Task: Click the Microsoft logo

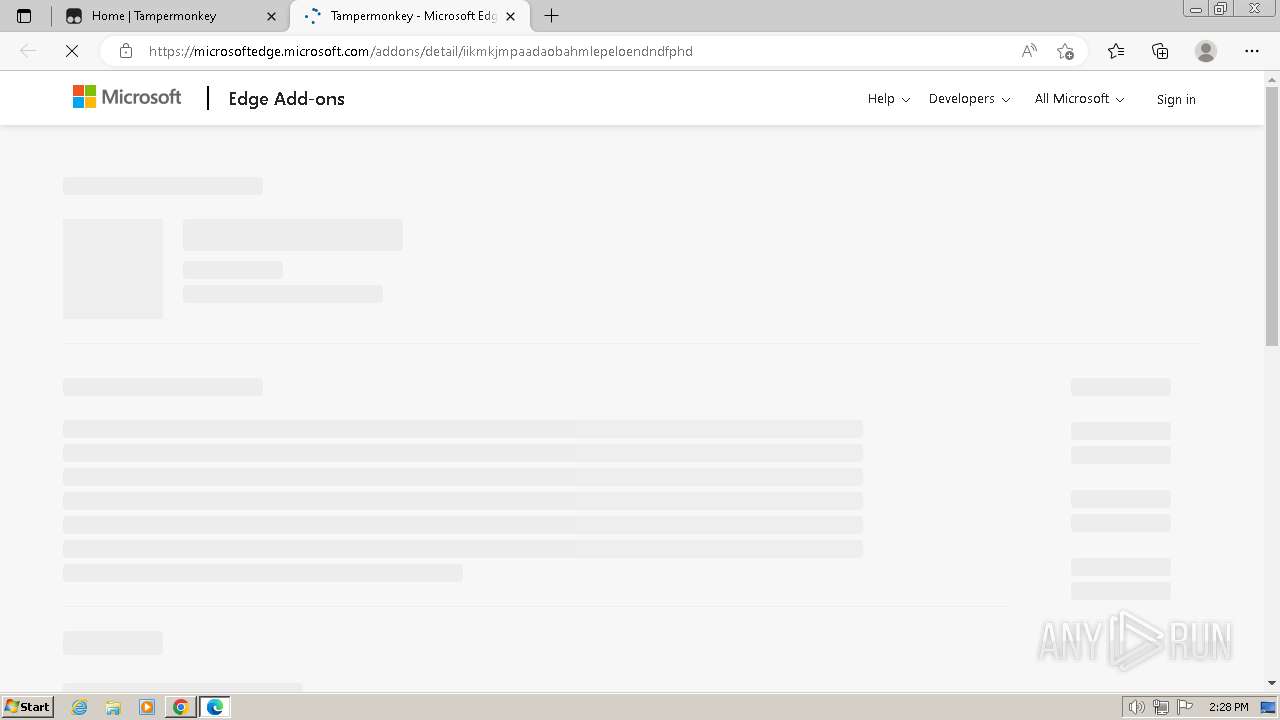Action: [127, 97]
